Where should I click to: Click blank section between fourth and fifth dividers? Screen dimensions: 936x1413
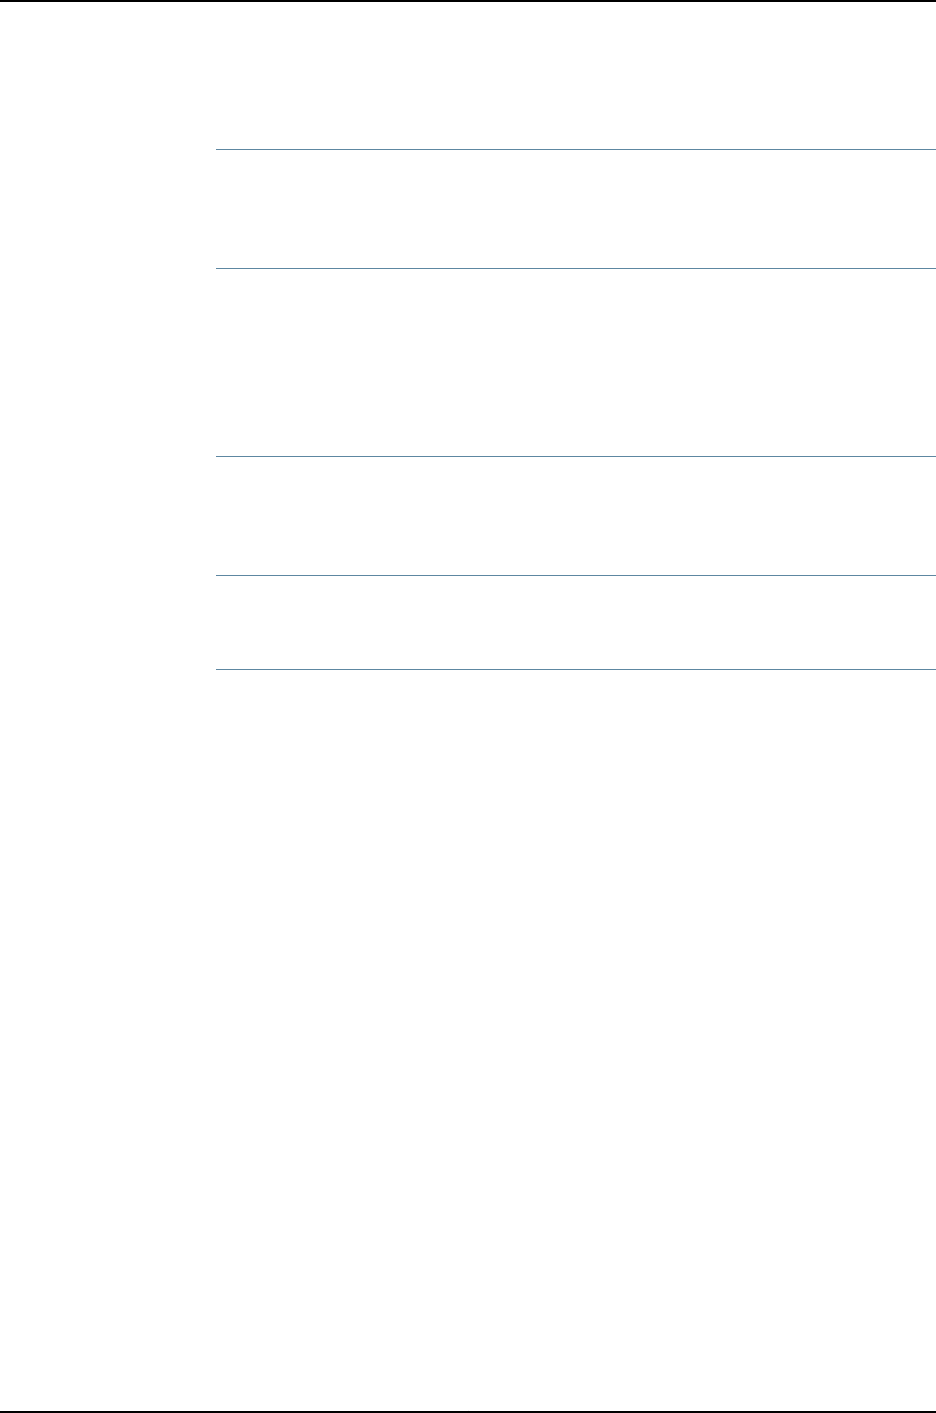coord(576,622)
